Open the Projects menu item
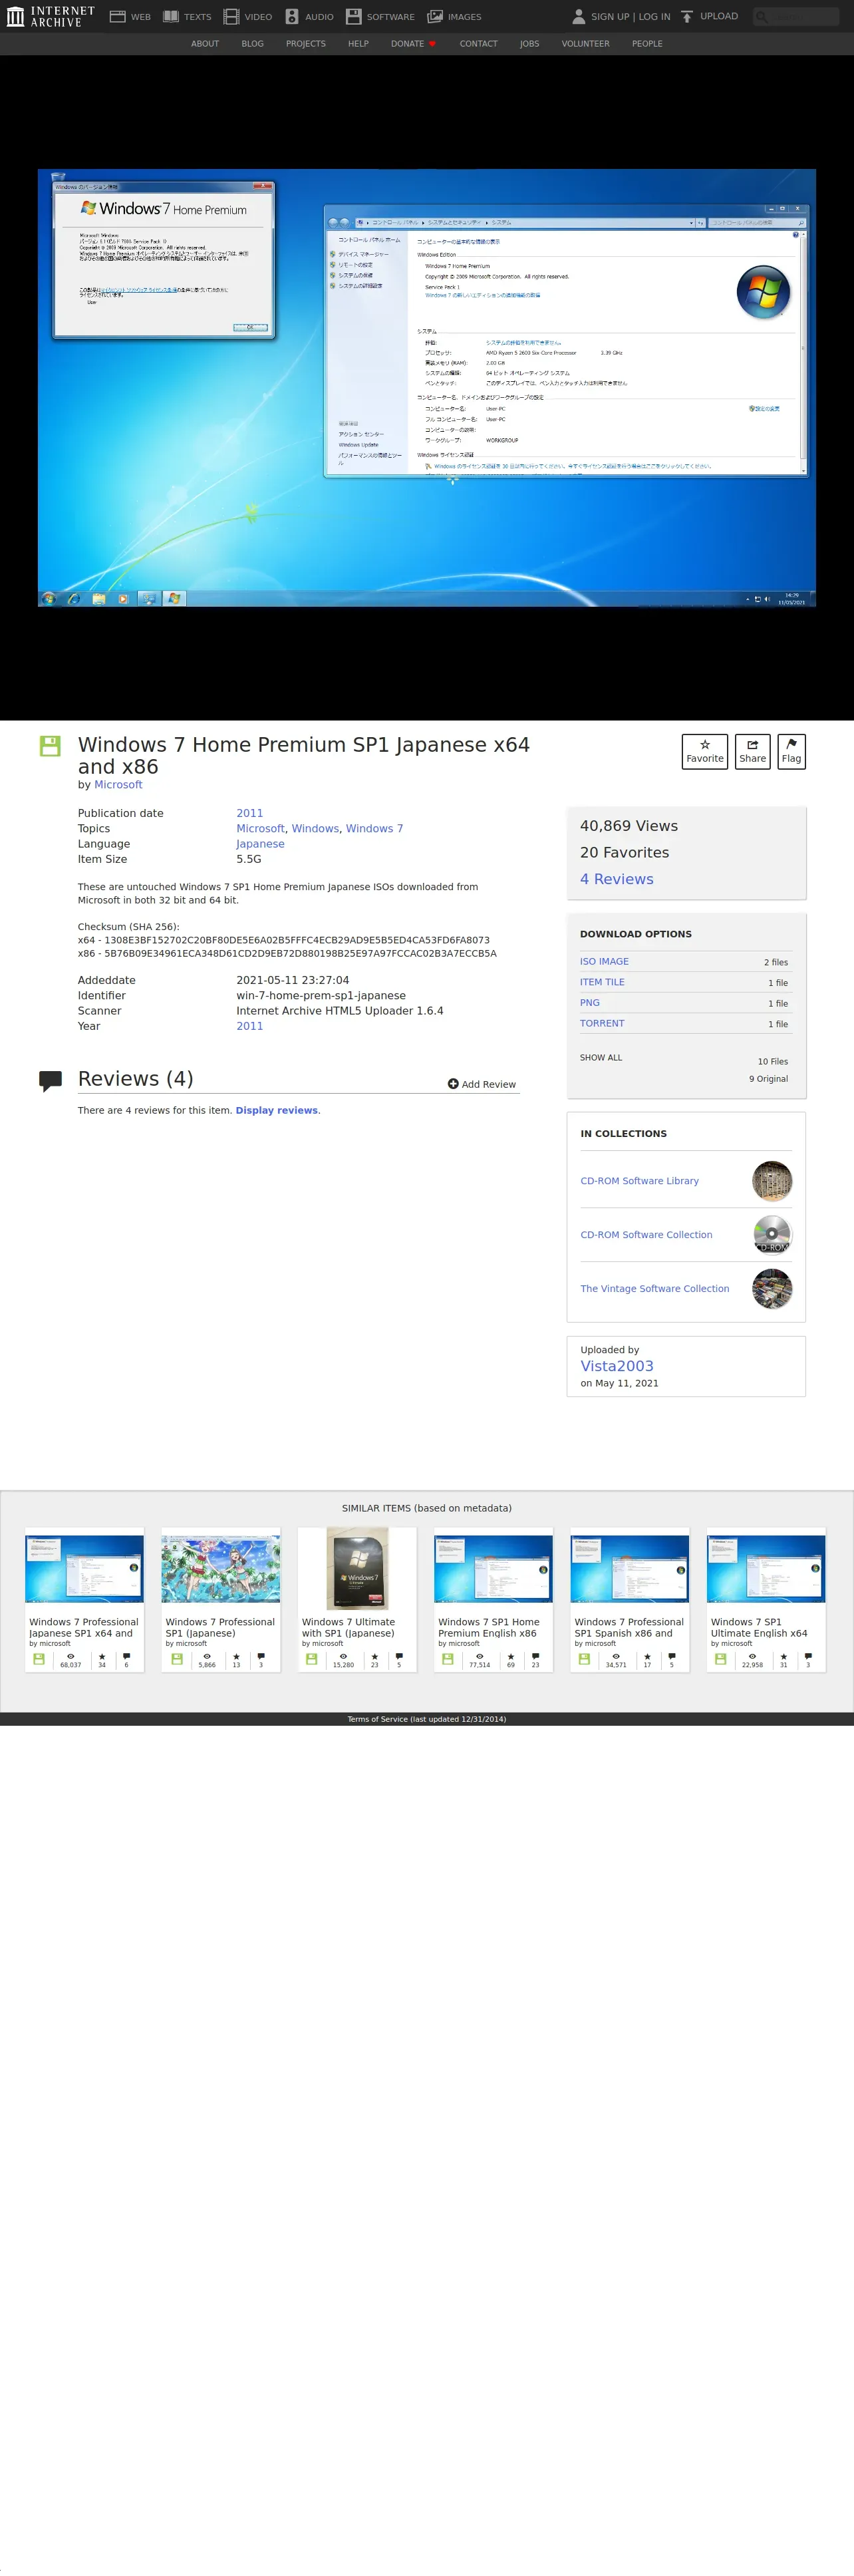 pos(306,44)
